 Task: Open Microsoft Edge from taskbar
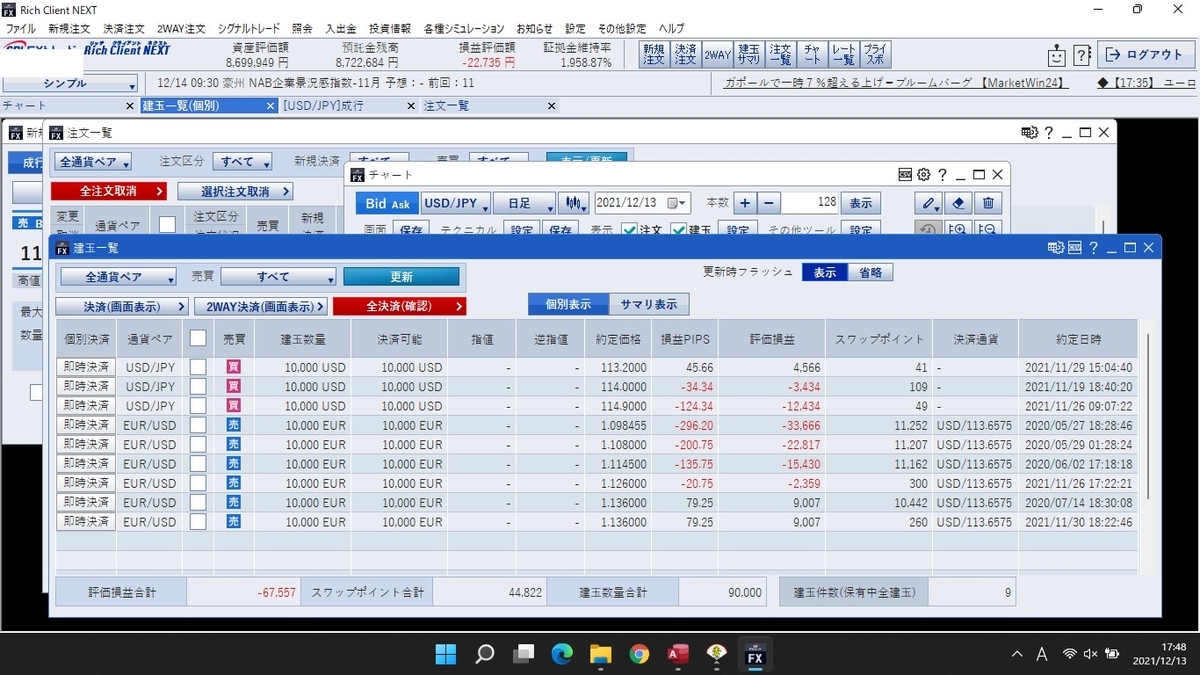point(562,655)
